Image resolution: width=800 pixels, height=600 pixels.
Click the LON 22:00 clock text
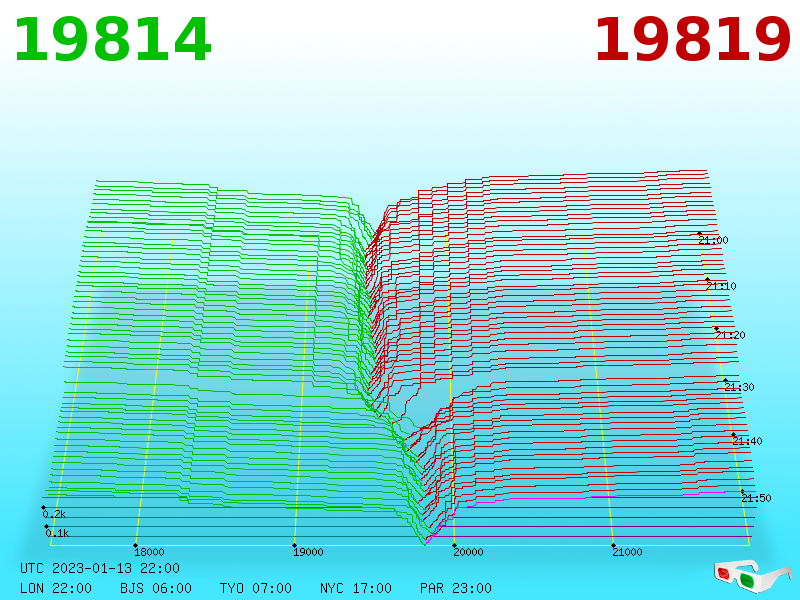point(56,588)
